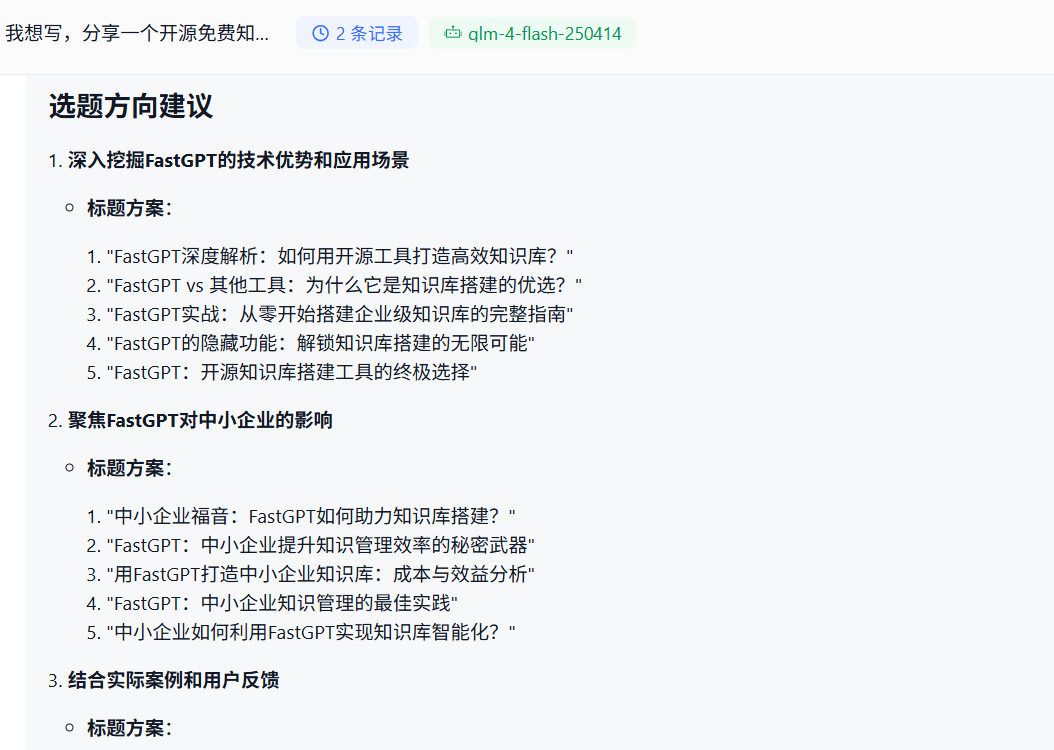
Task: Click the clock icon in the records badge
Action: pyautogui.click(x=321, y=33)
